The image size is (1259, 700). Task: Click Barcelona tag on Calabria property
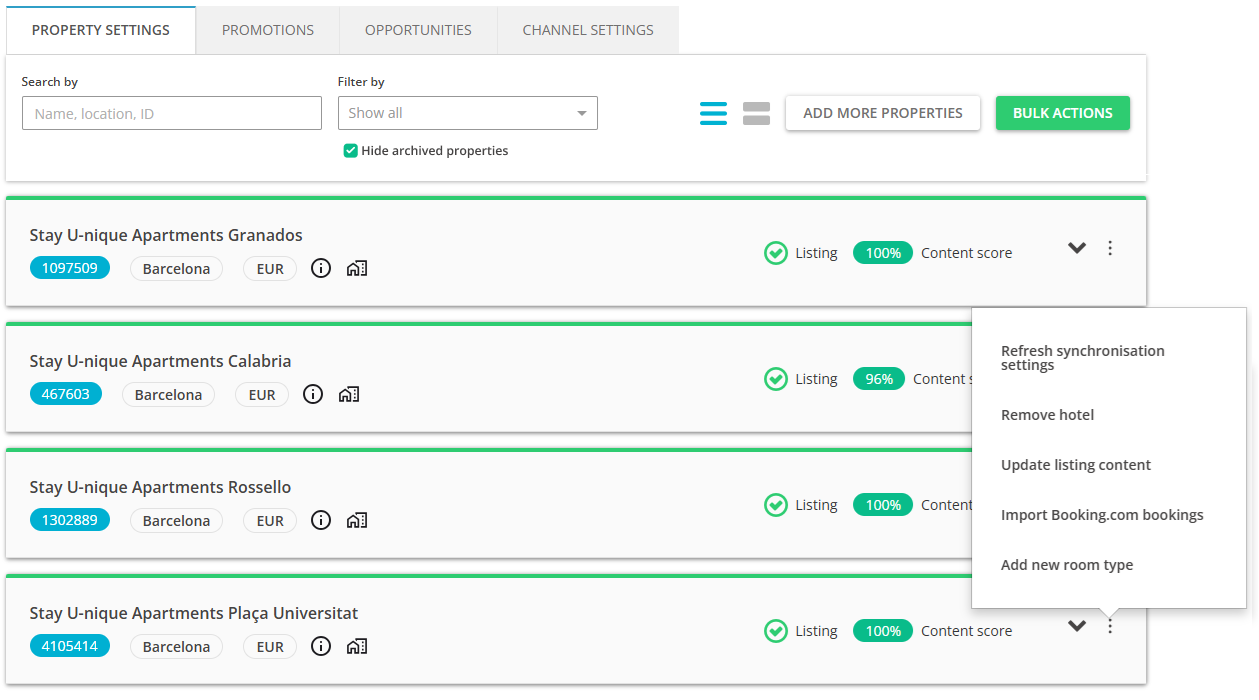168,395
